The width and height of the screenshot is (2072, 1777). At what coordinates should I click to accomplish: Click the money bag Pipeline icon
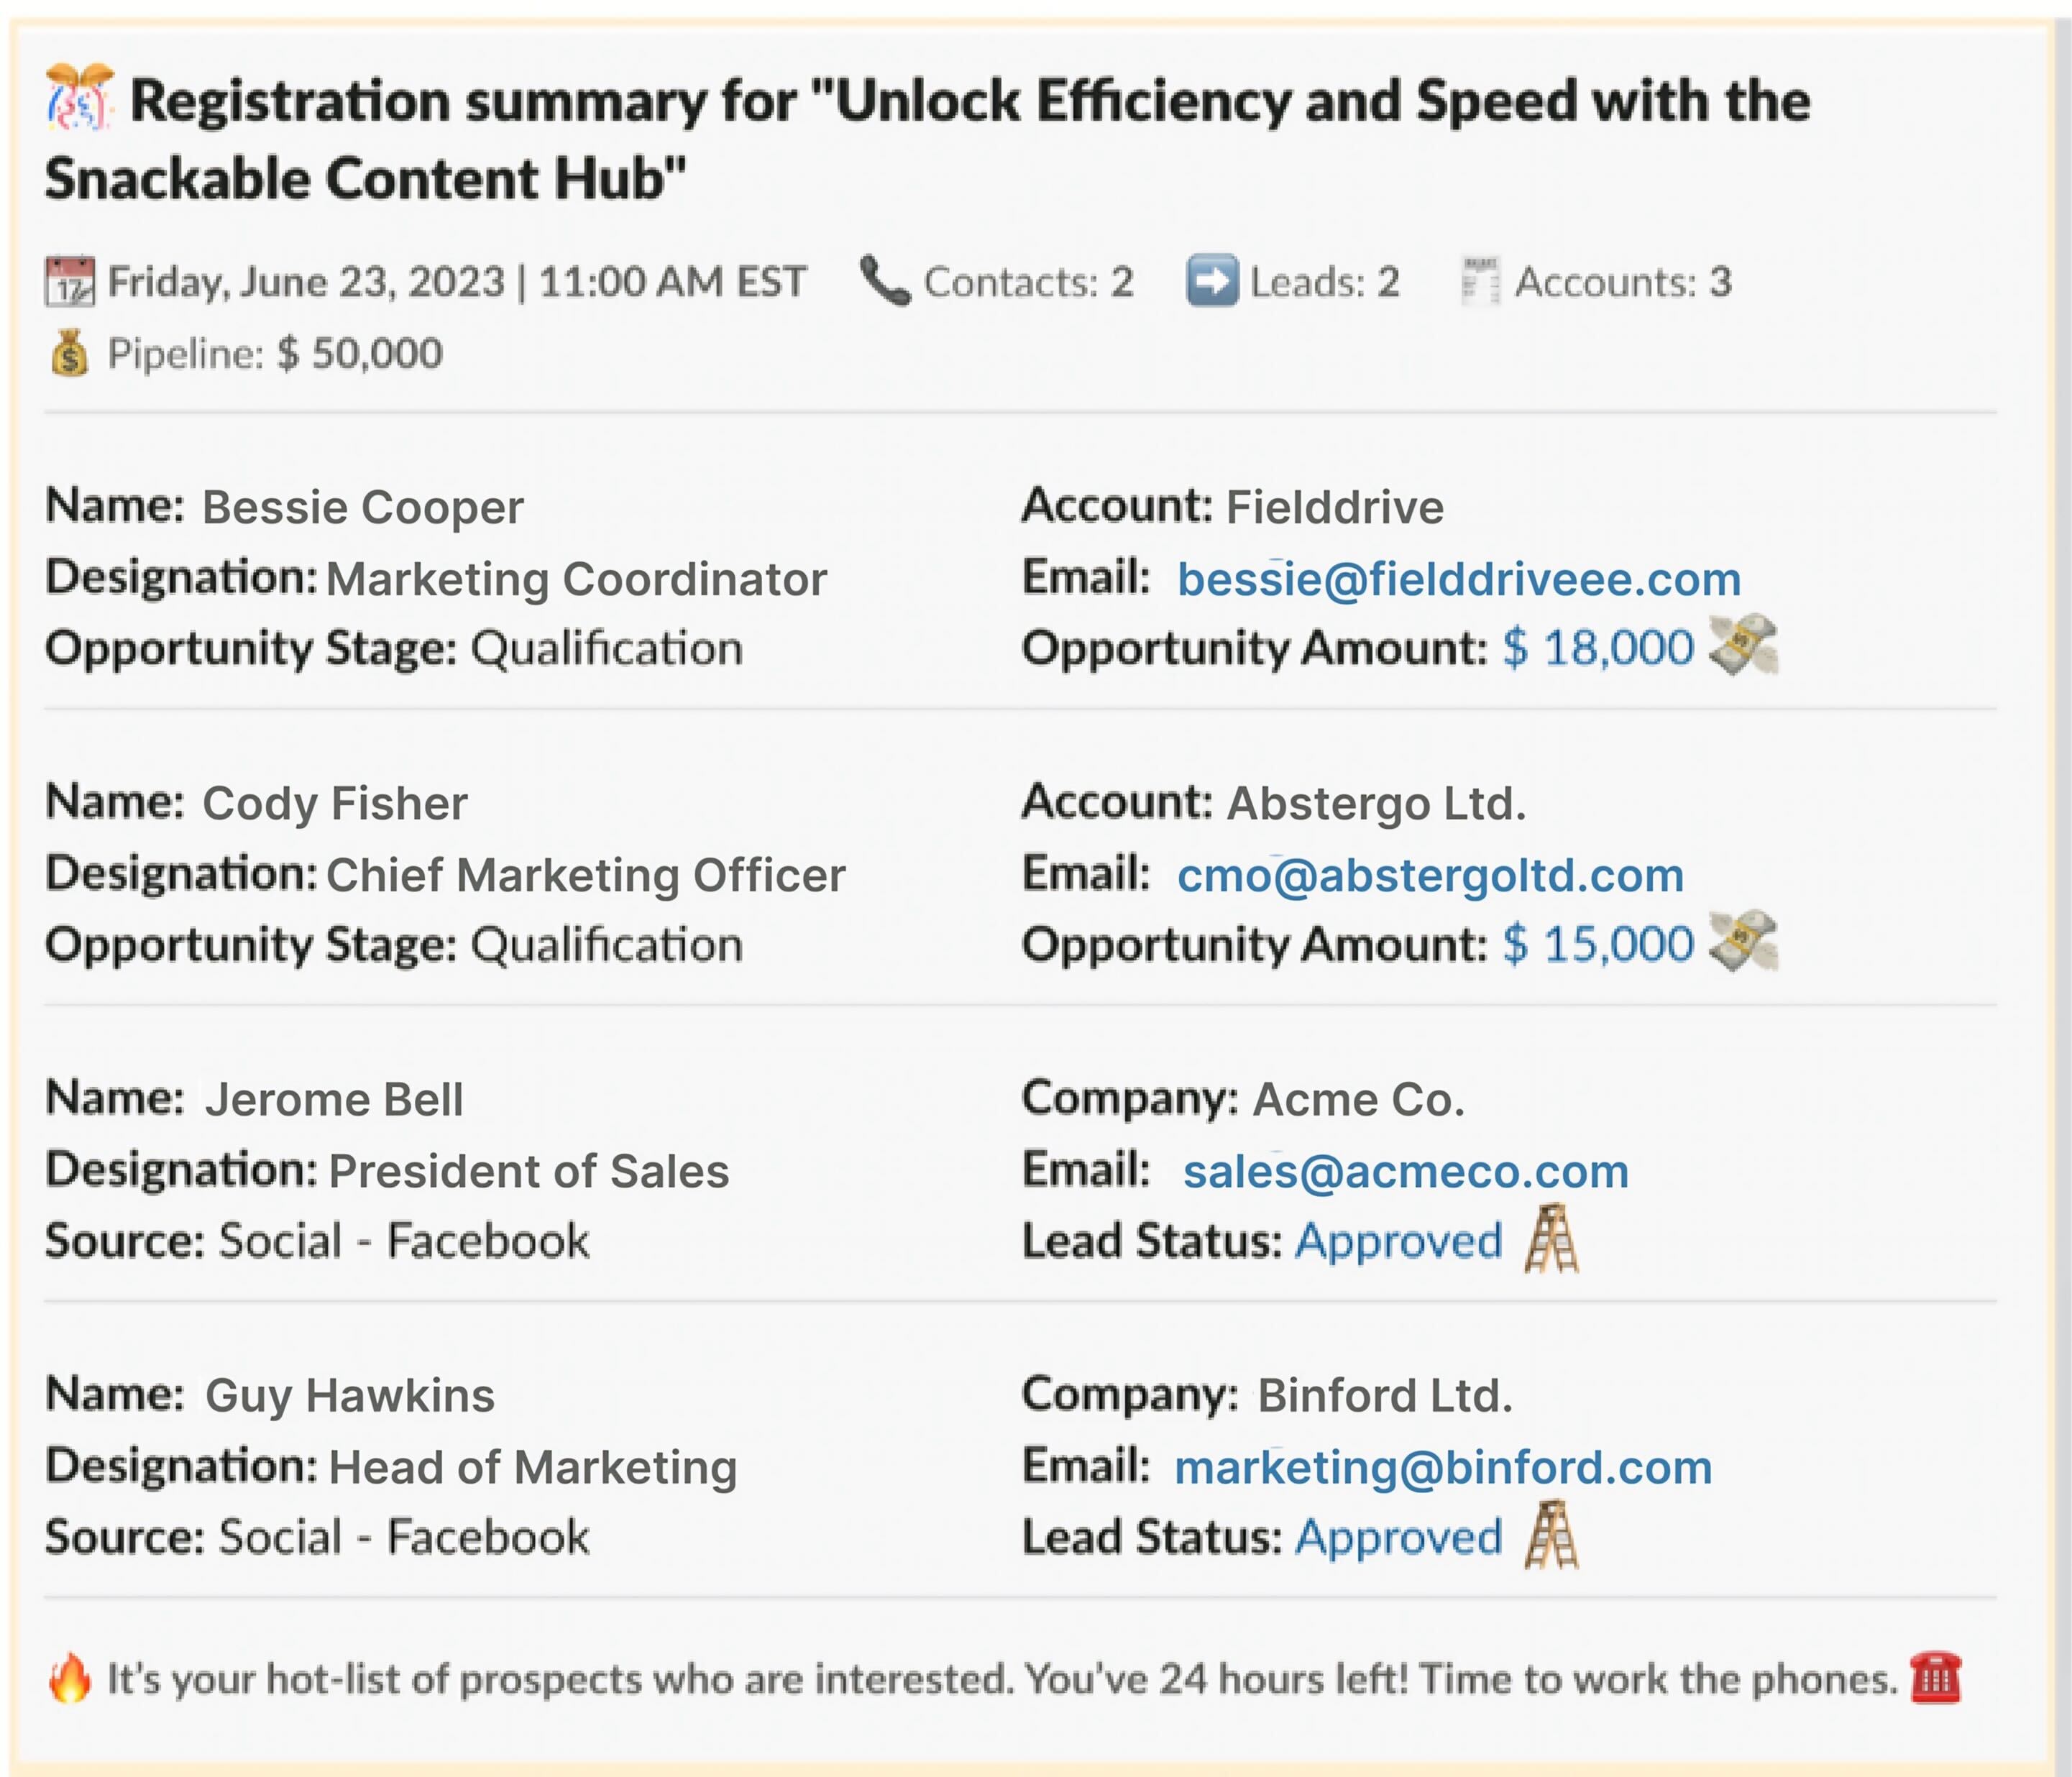tap(69, 353)
